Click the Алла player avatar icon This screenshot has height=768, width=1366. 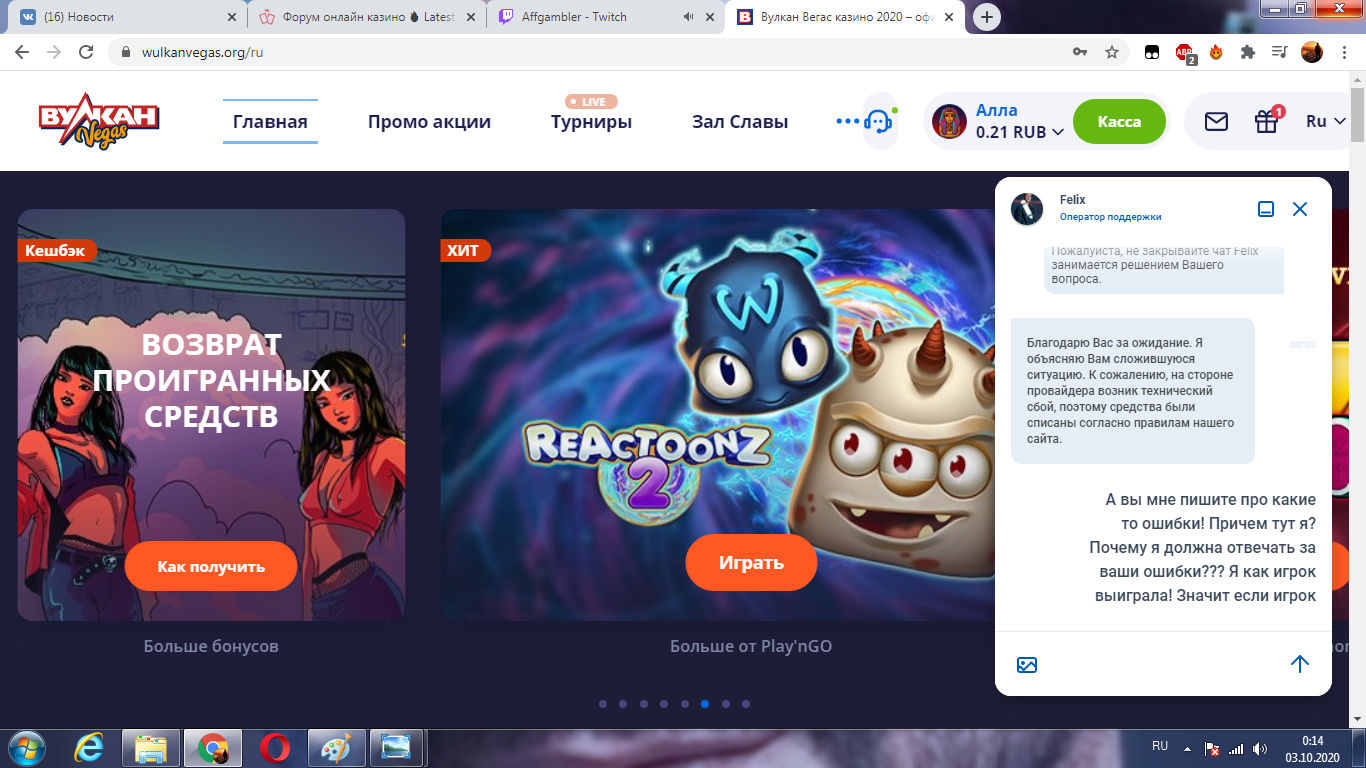coord(949,121)
